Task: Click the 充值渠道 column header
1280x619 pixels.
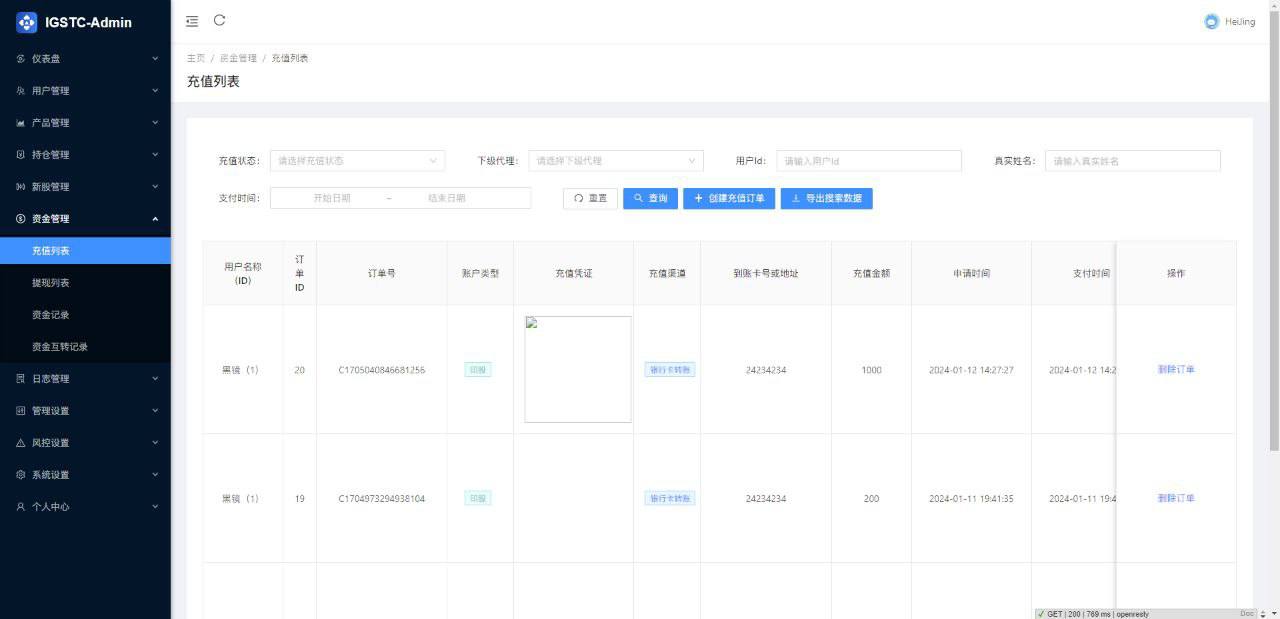Action: click(x=667, y=273)
